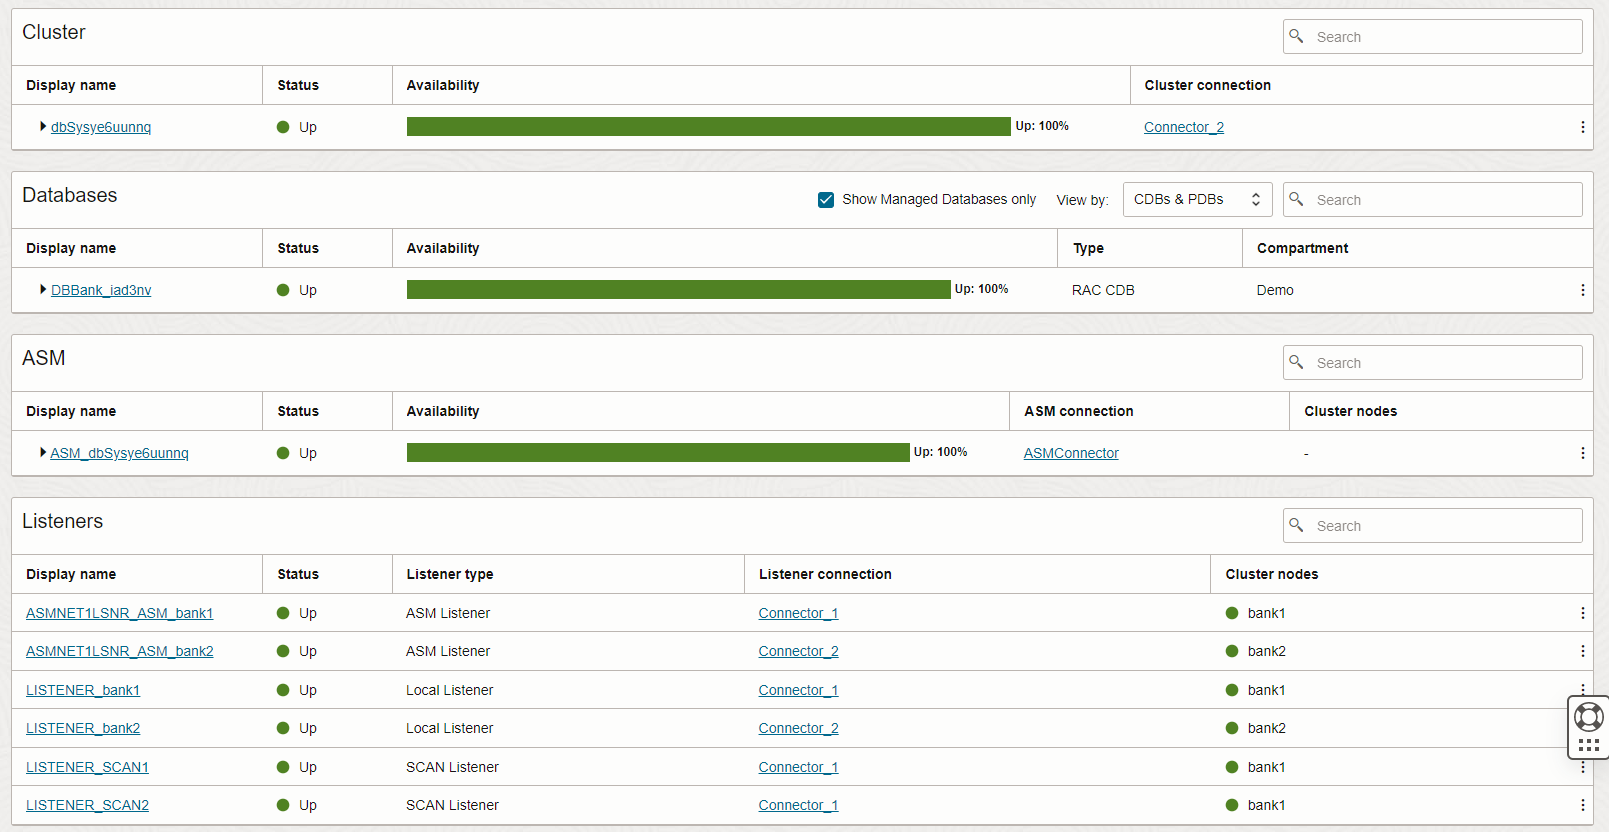Screen dimensions: 1609x832
Task: Expand the DBBank_iad3nv database row
Action: coord(43,289)
